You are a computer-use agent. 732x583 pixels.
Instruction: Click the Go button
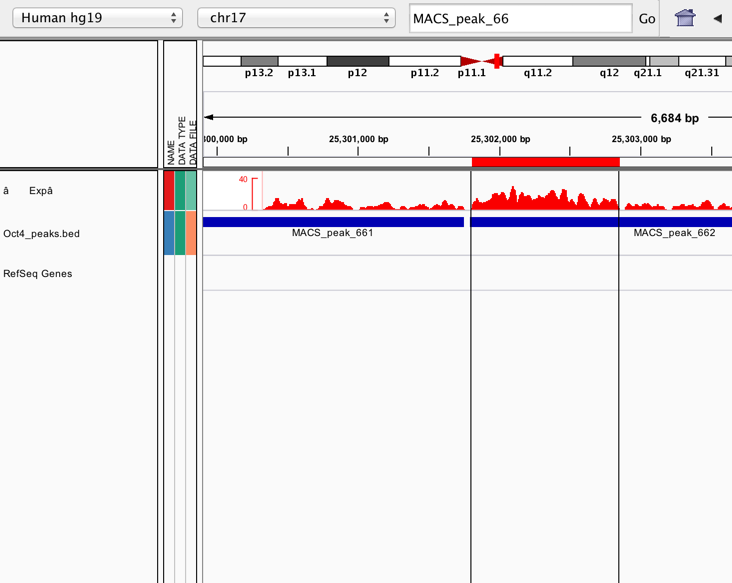pyautogui.click(x=647, y=19)
